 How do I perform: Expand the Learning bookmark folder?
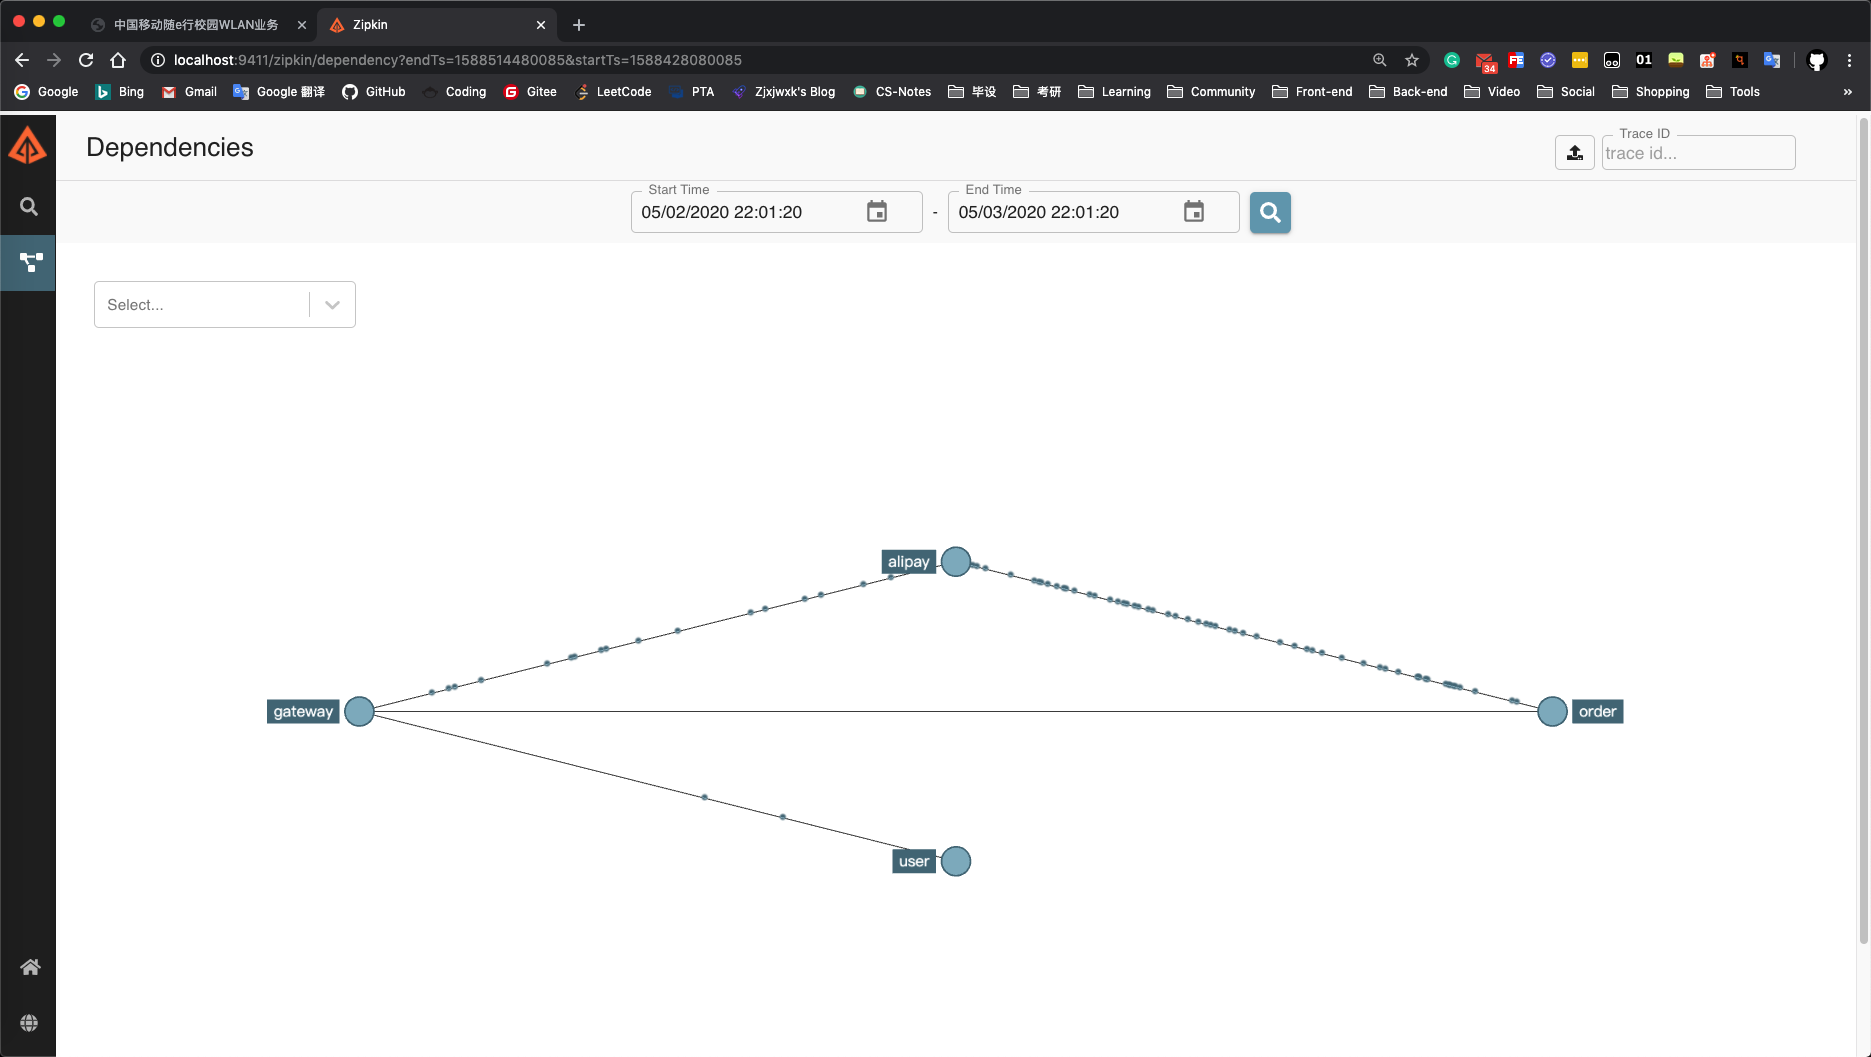coord(1114,91)
